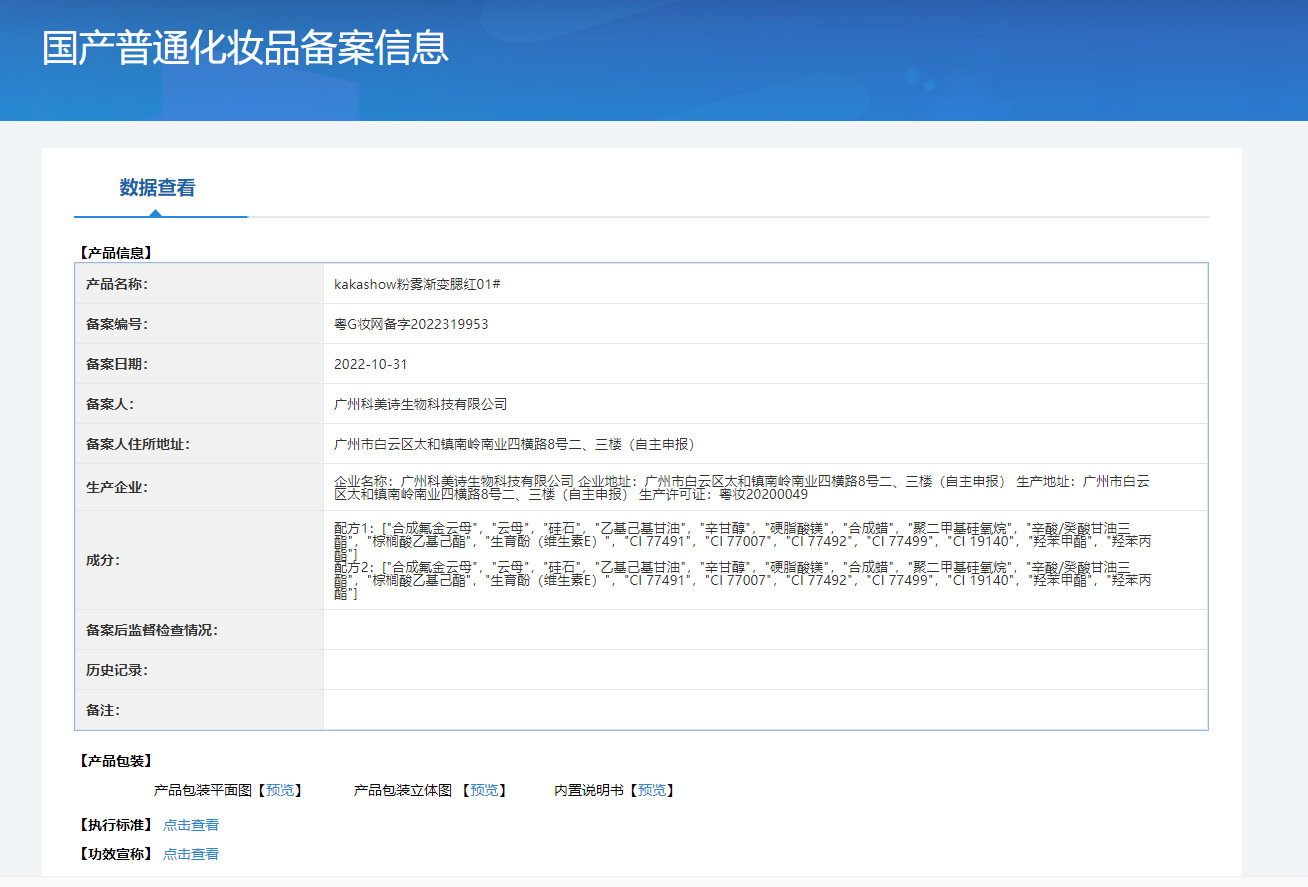Select the 配方2 ingredient list
This screenshot has height=887, width=1308.
(742, 581)
